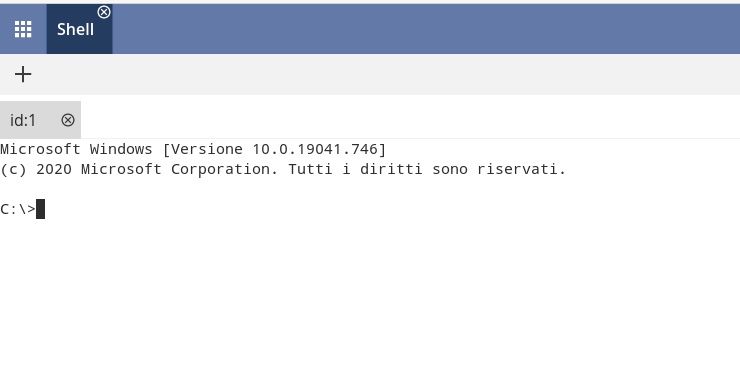This screenshot has height=391, width=740.
Task: Select the id:1 session tab
Action: [23, 120]
